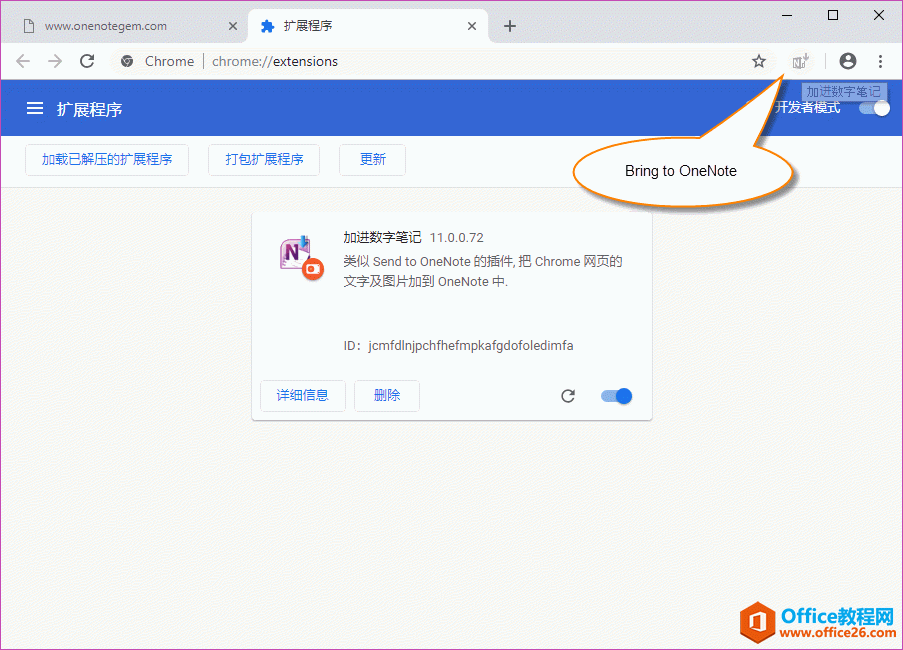
Task: Click the reload extension circular arrow icon
Action: point(568,395)
